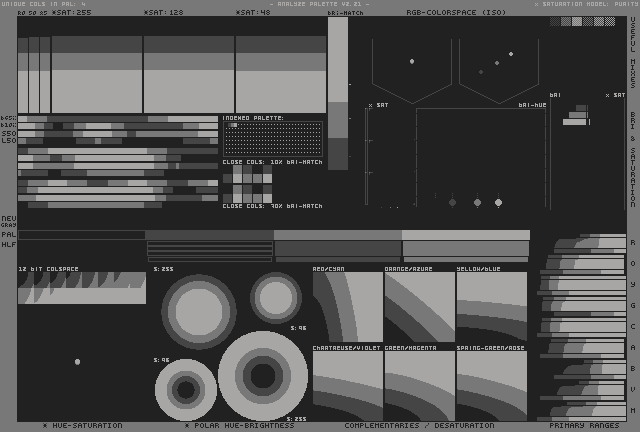Click the 'Red/Cyan' complementary panel
This screenshot has height=432, width=640.
click(x=348, y=307)
